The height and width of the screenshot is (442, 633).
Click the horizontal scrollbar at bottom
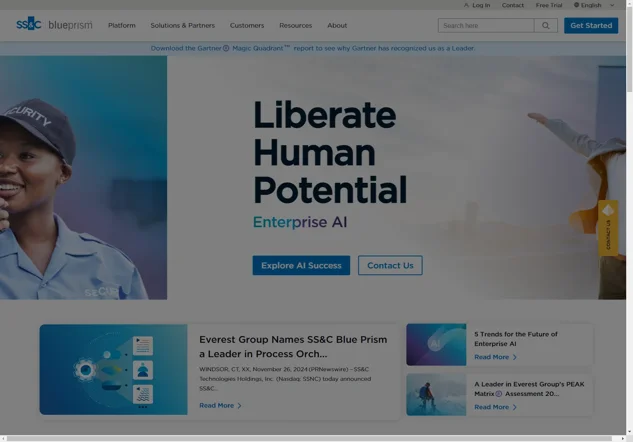point(309,438)
